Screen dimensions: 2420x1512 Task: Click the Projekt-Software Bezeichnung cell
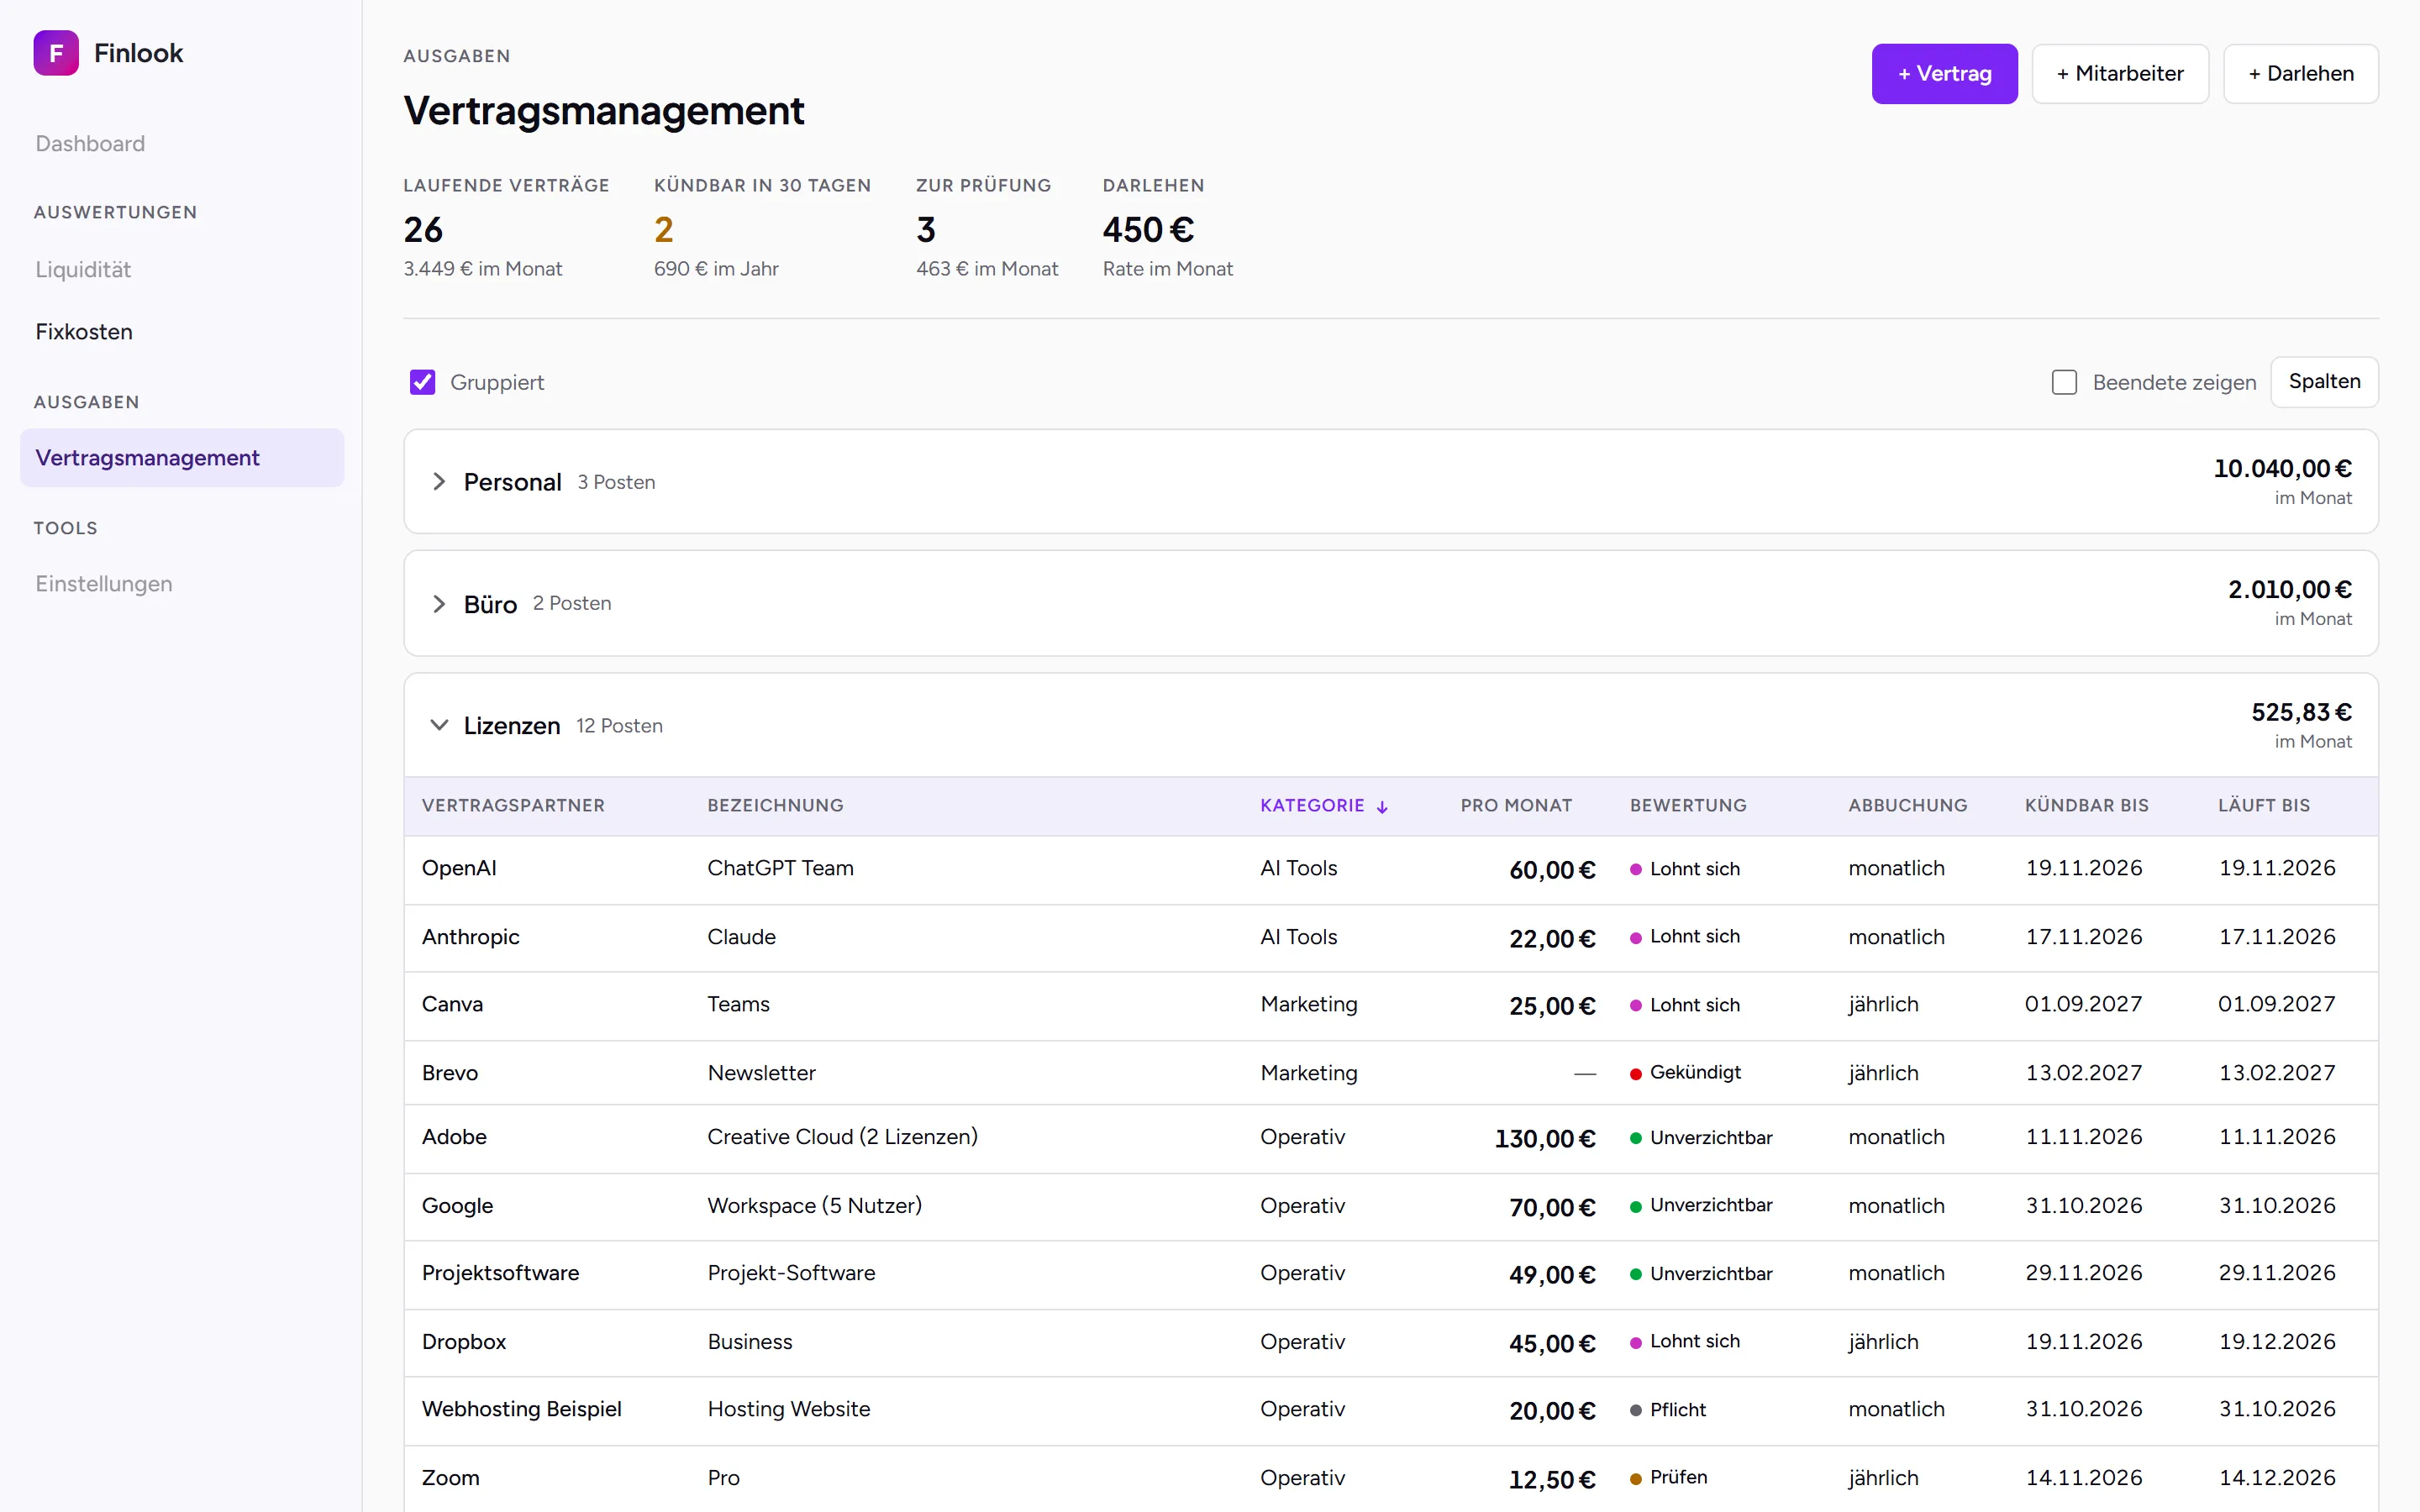tap(791, 1273)
